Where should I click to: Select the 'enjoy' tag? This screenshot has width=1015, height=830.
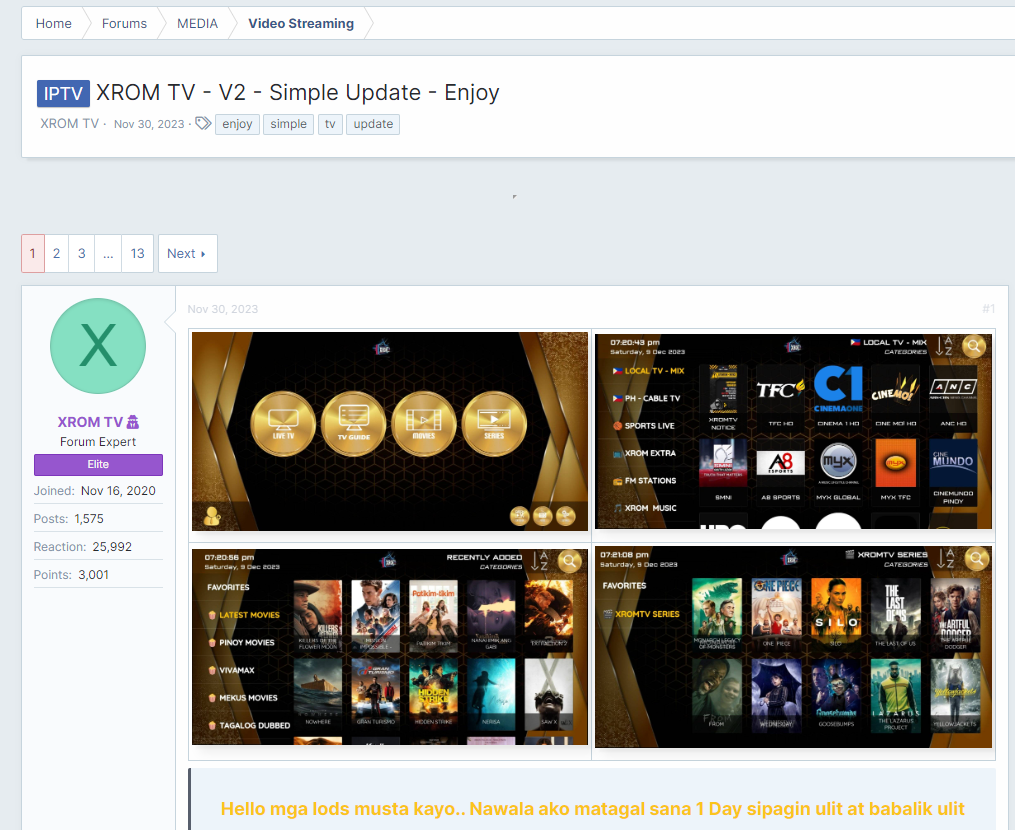[x=237, y=124]
